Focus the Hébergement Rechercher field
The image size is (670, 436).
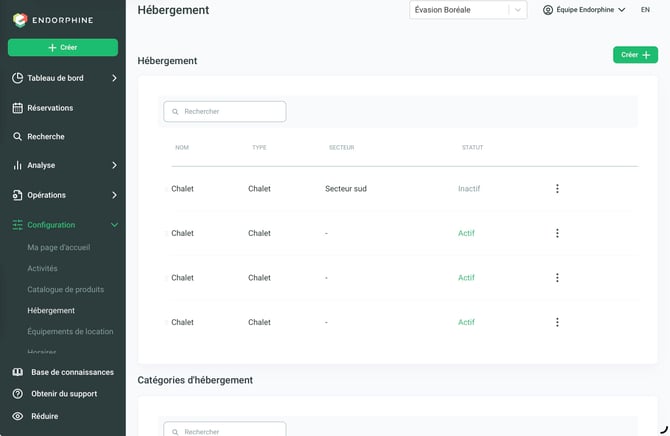click(225, 112)
